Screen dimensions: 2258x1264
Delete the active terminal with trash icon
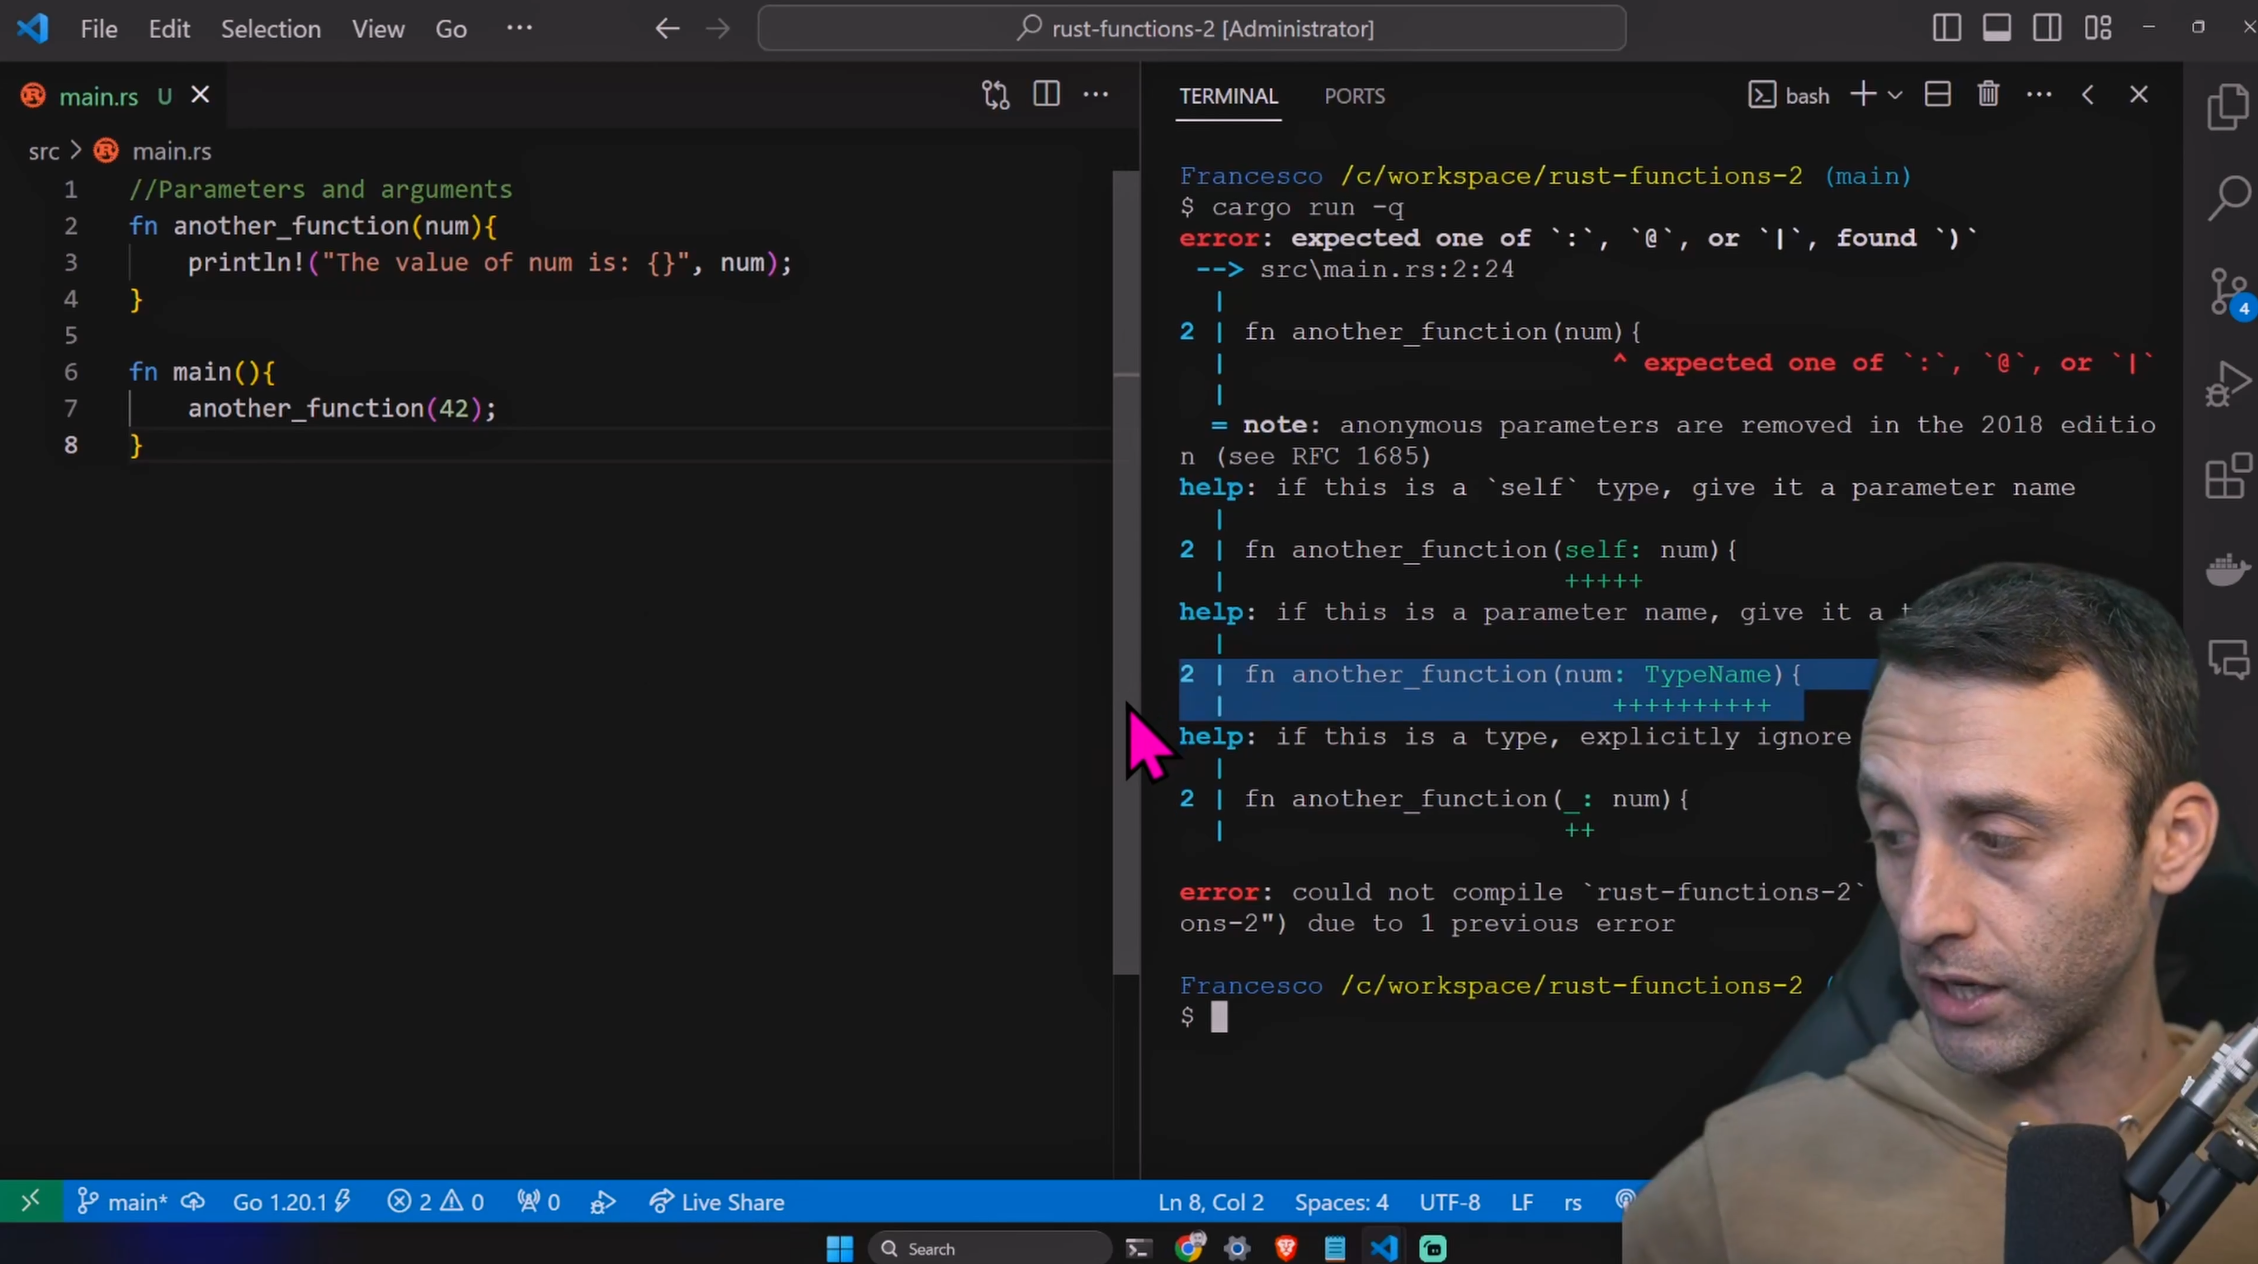pos(1988,94)
